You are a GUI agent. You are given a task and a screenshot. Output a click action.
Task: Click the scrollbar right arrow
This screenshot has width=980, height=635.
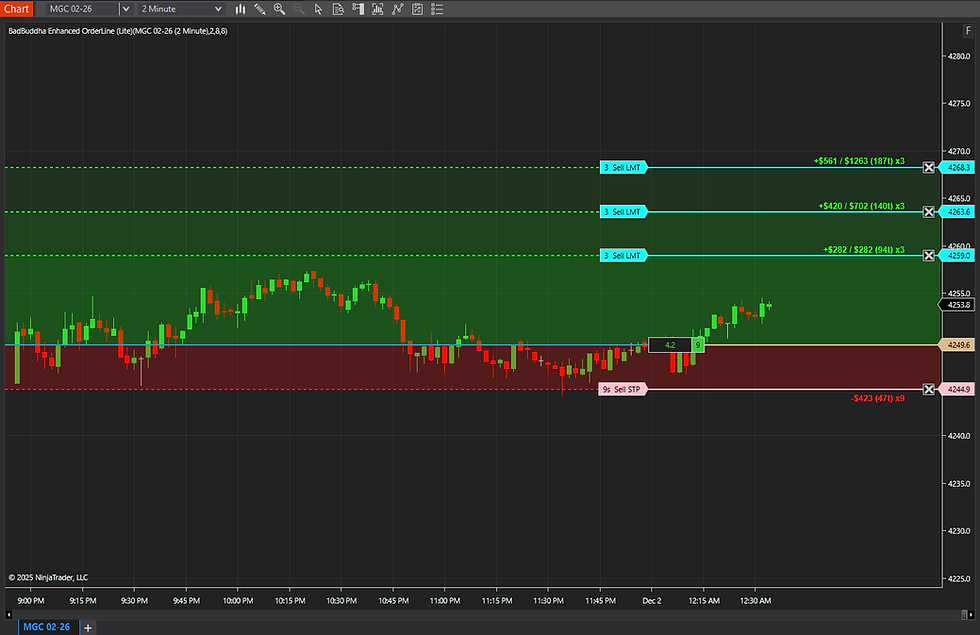click(971, 615)
